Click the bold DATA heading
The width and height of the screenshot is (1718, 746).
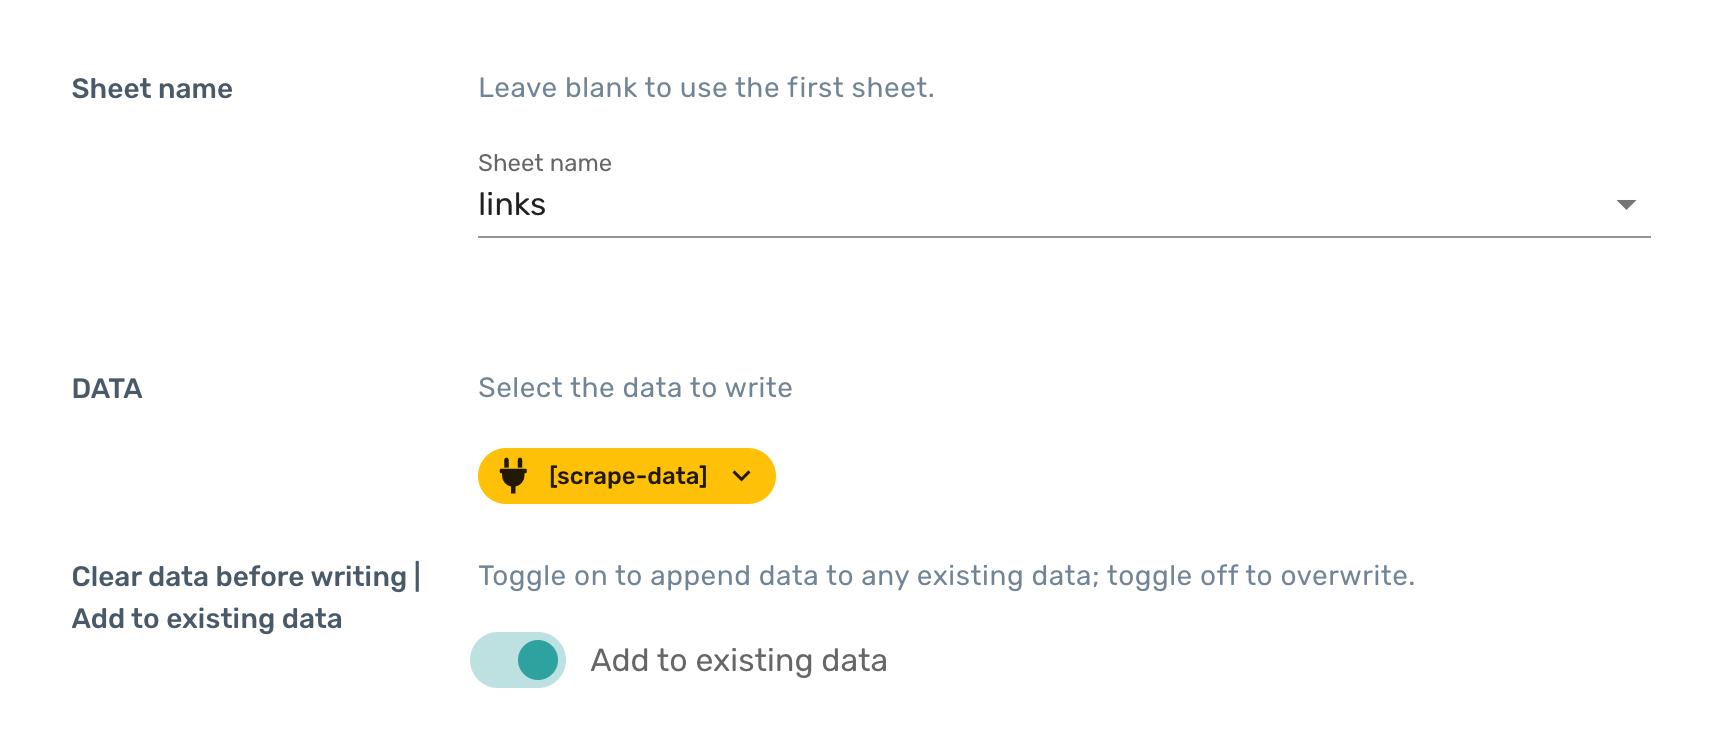click(x=107, y=389)
